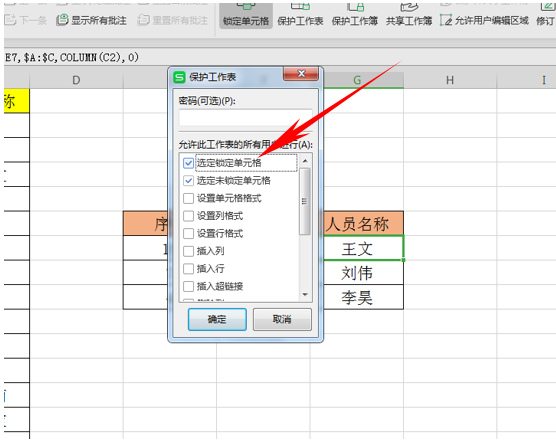Click the list scroll-down arrow
Image resolution: width=556 pixels, height=446 pixels.
pos(305,295)
